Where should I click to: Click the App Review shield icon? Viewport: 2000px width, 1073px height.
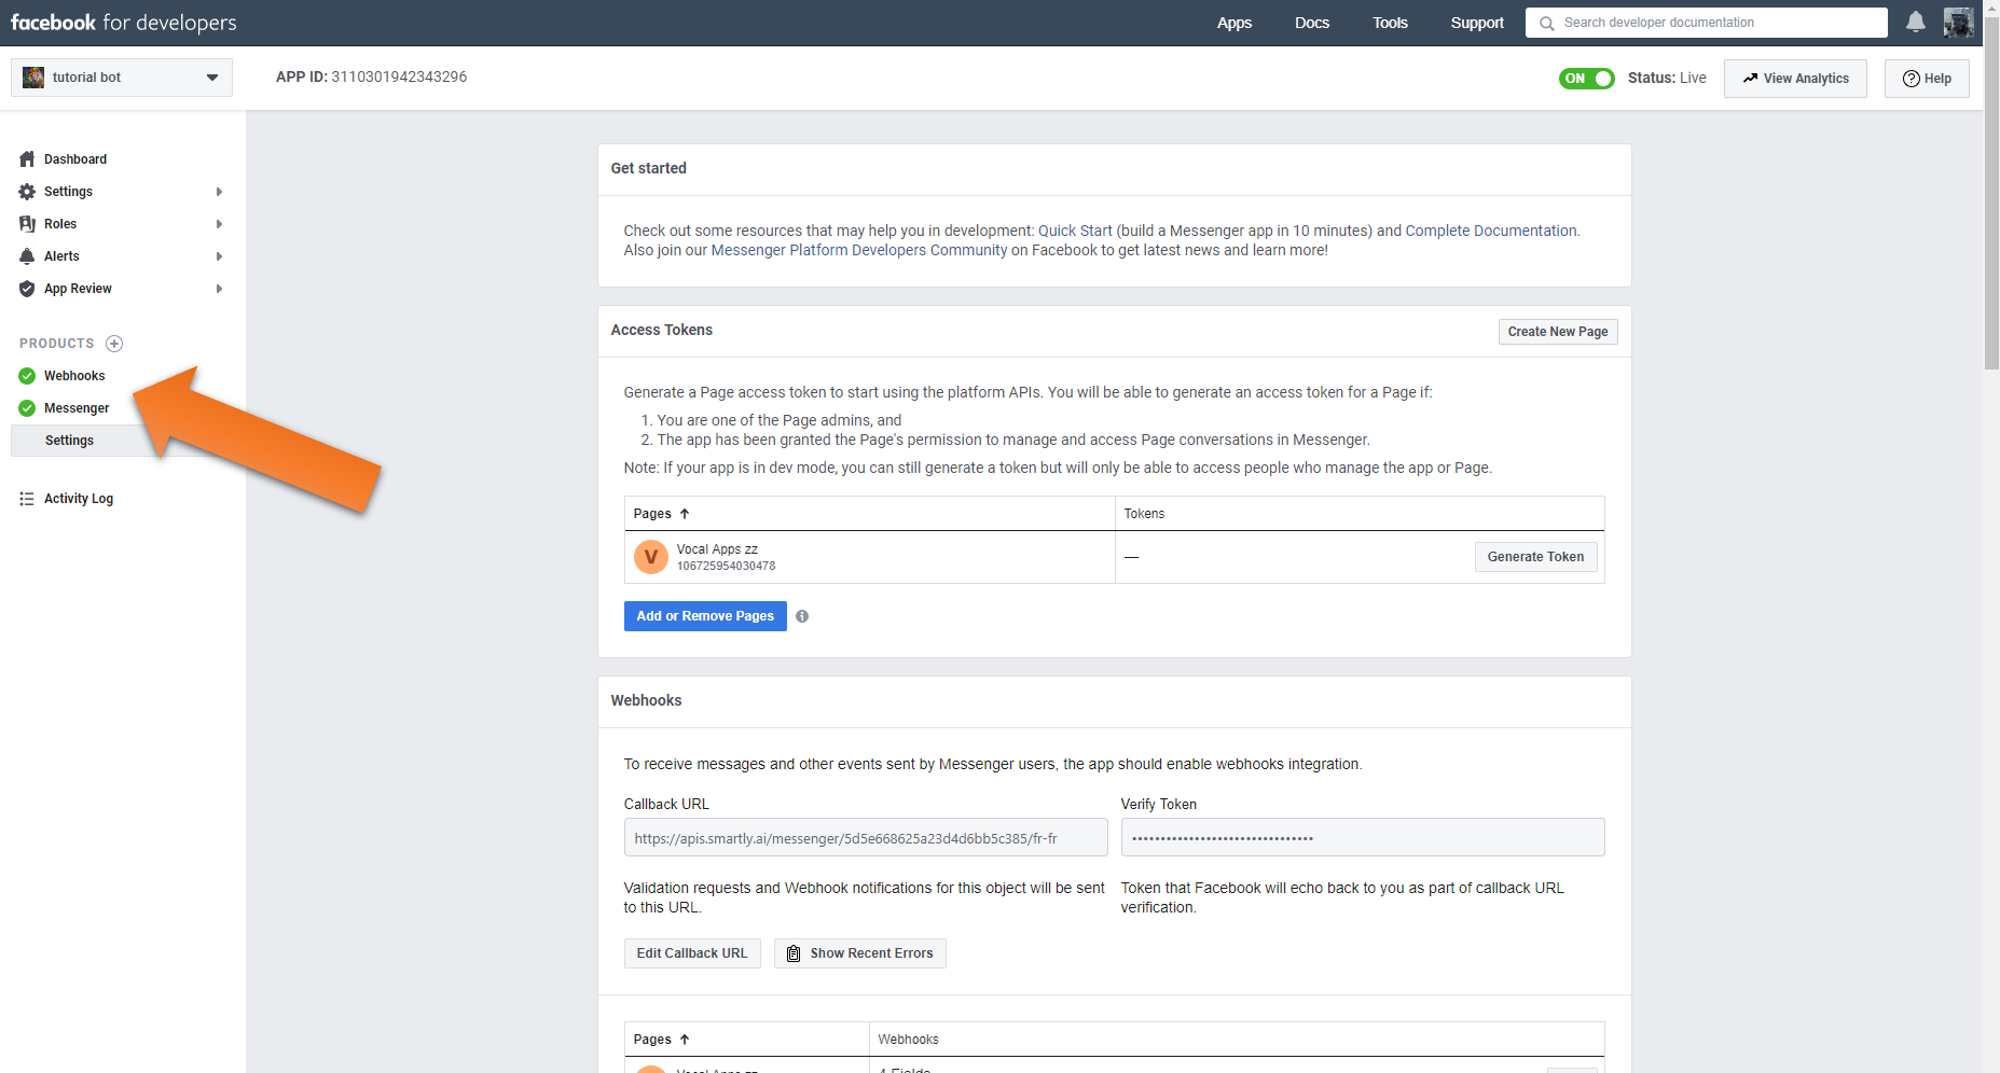(x=27, y=289)
